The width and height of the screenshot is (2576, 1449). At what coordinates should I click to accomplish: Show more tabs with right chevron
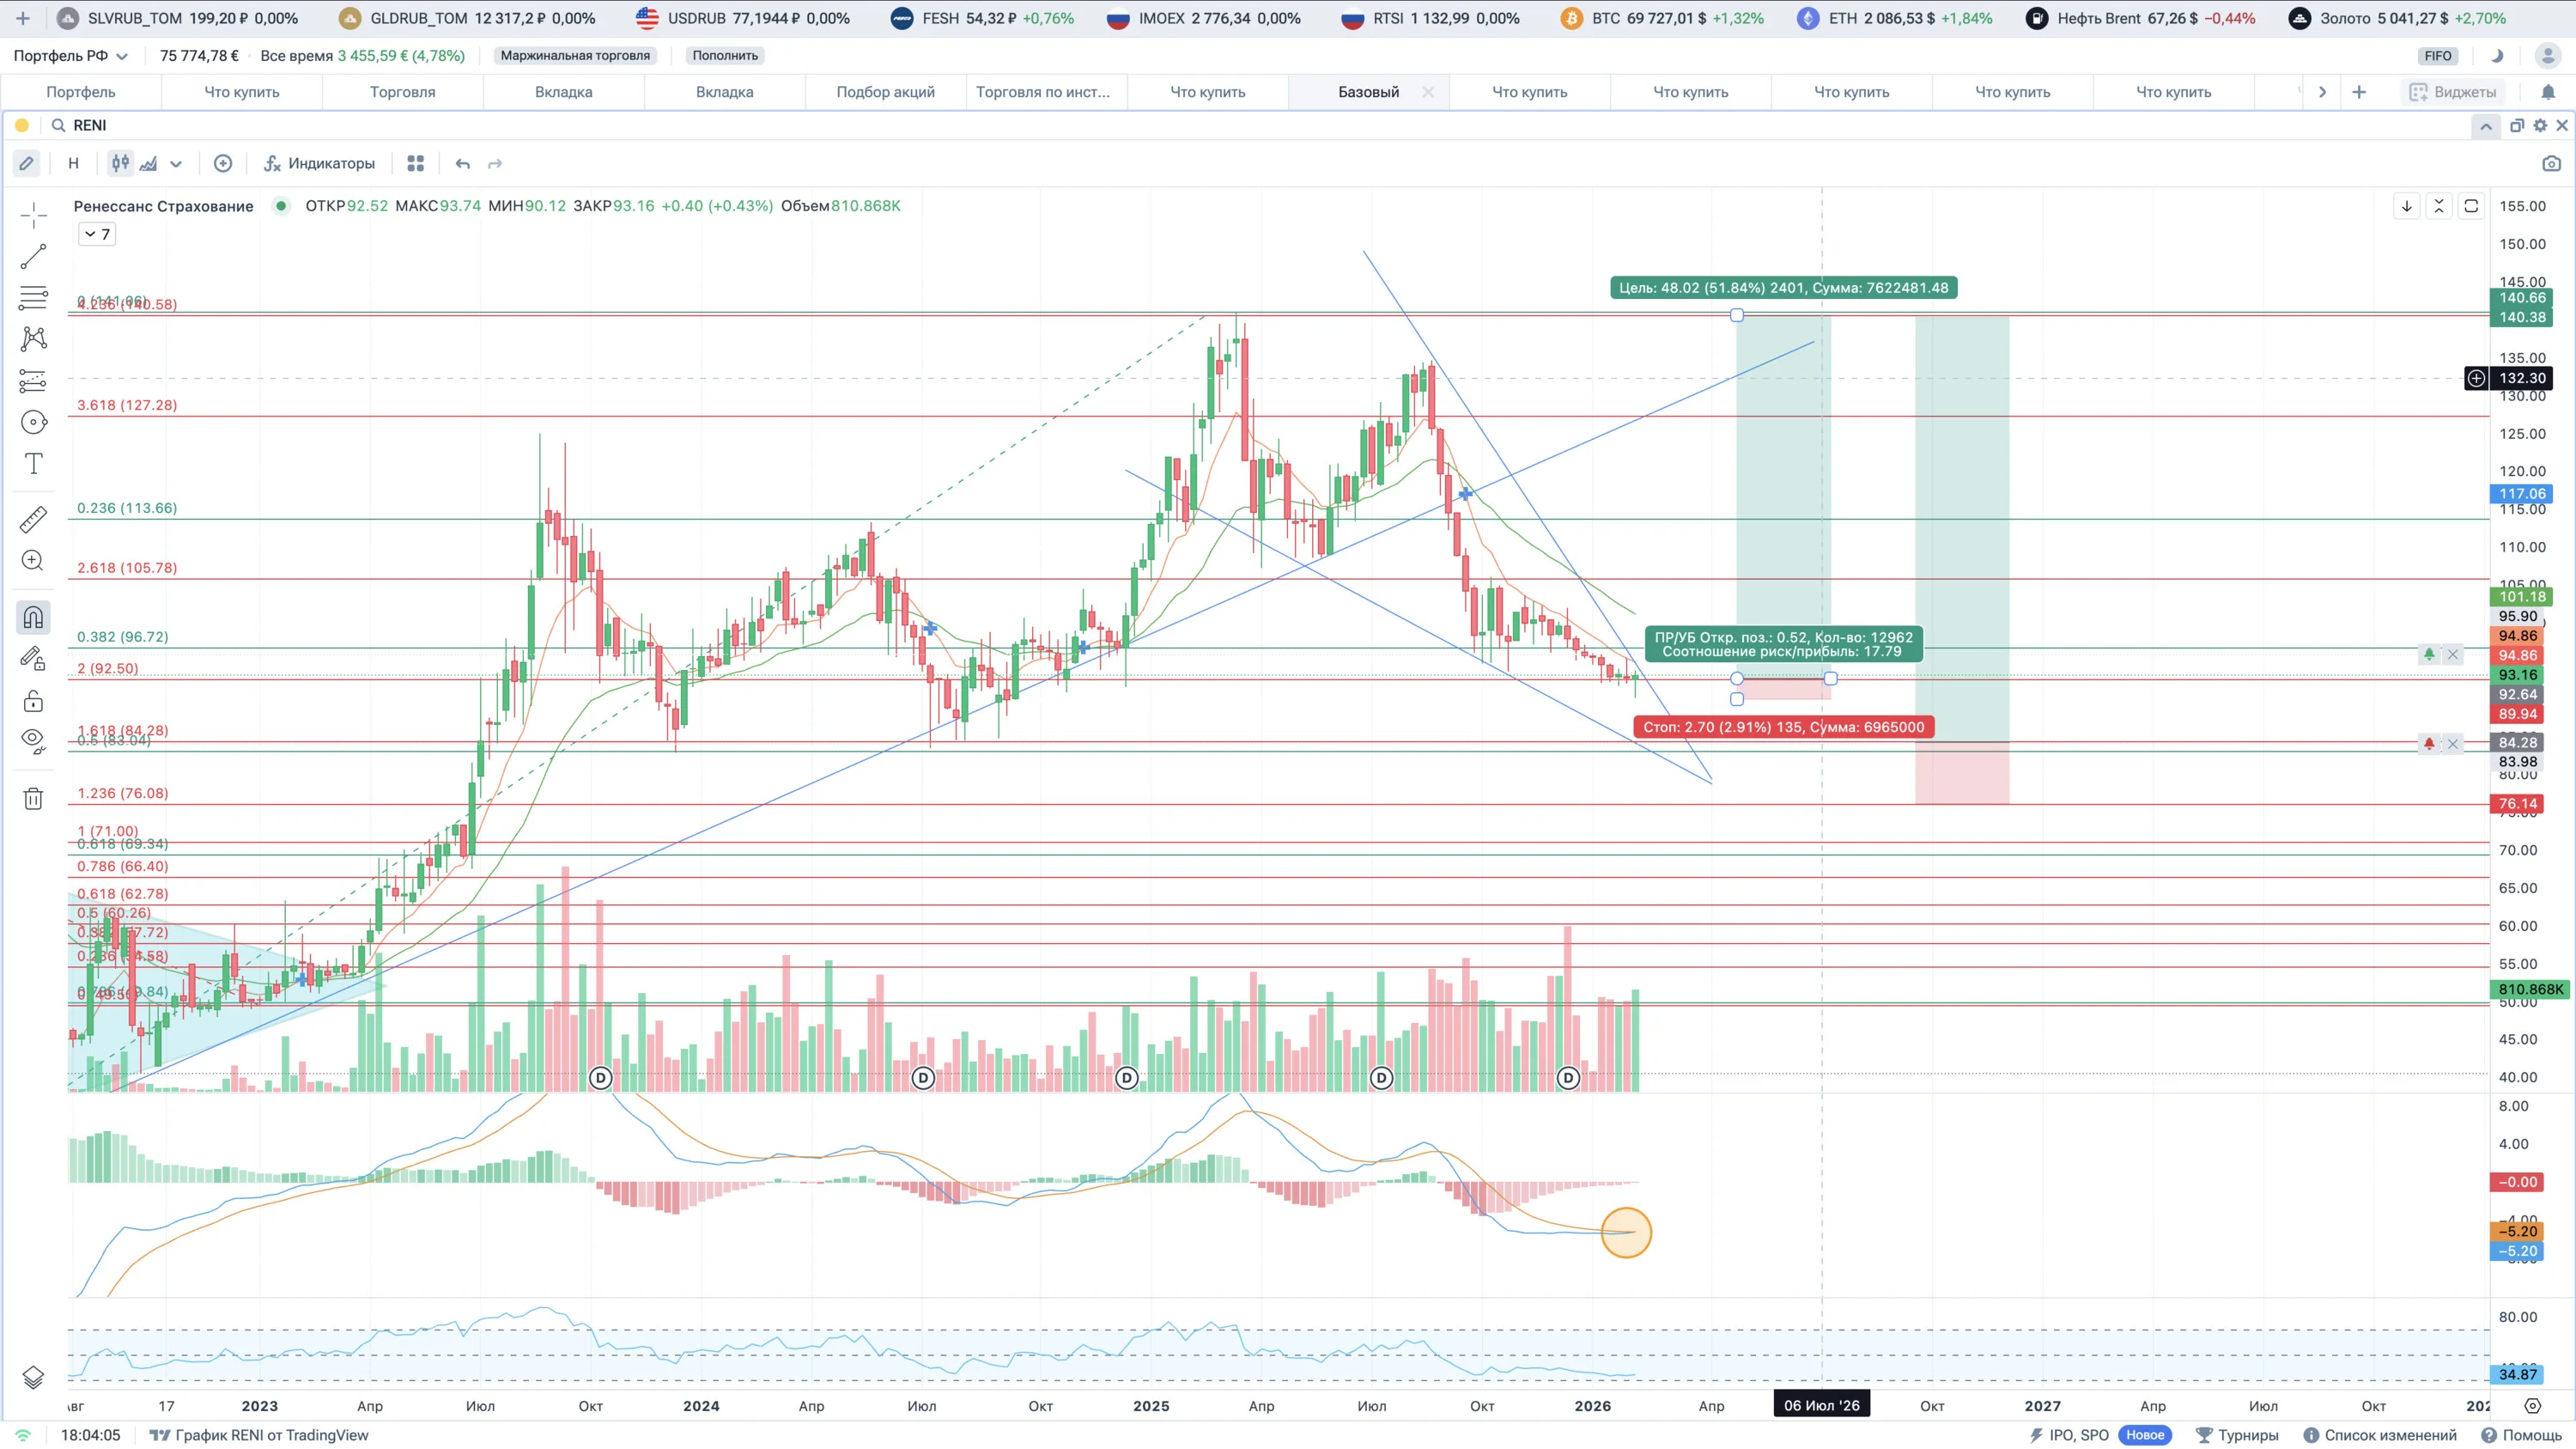click(x=2322, y=92)
